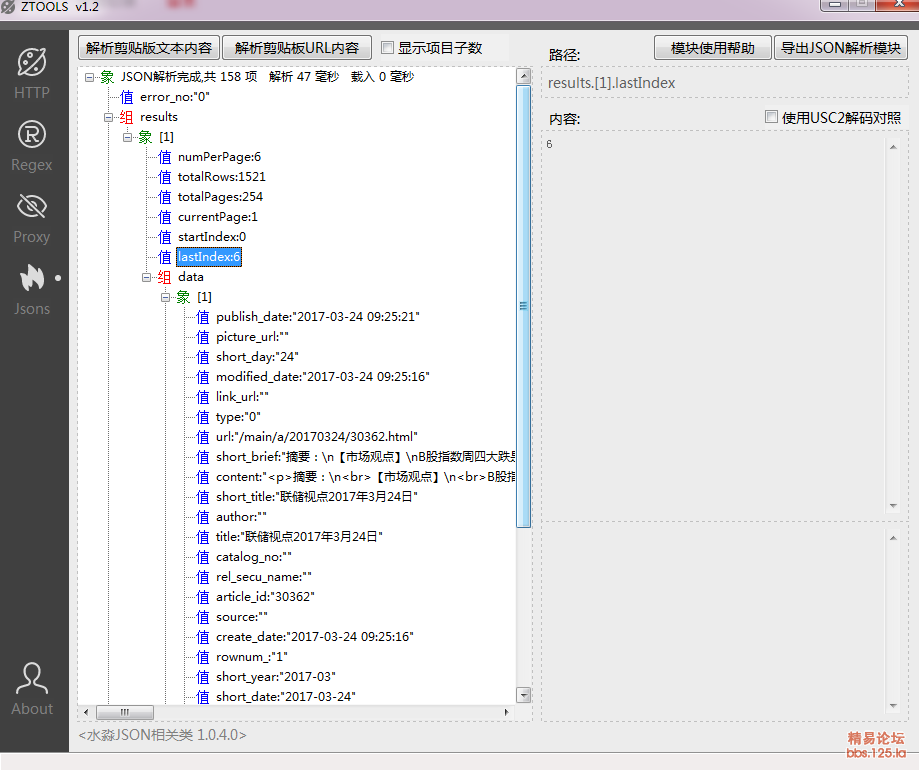Click the tree vertical scrollbar thumb
Screen dimensions: 919x770
[x=523, y=306]
